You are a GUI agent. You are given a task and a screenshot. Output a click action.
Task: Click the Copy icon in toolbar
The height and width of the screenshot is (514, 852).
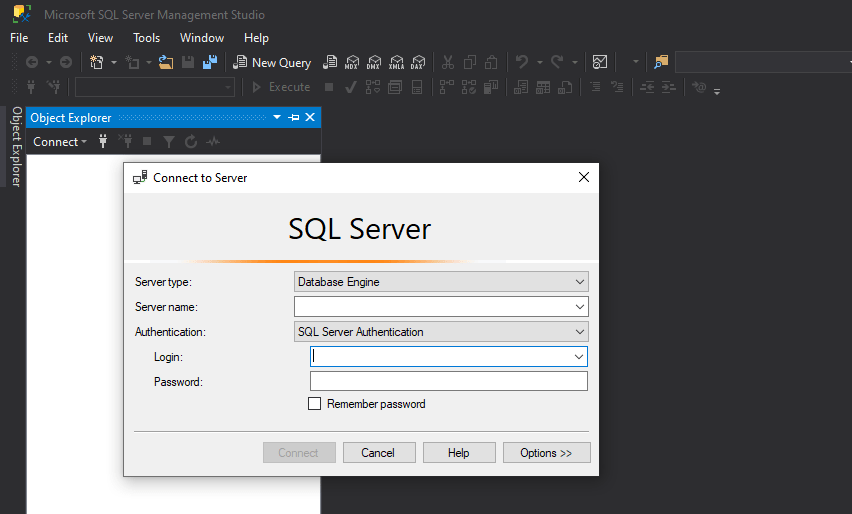pos(470,62)
